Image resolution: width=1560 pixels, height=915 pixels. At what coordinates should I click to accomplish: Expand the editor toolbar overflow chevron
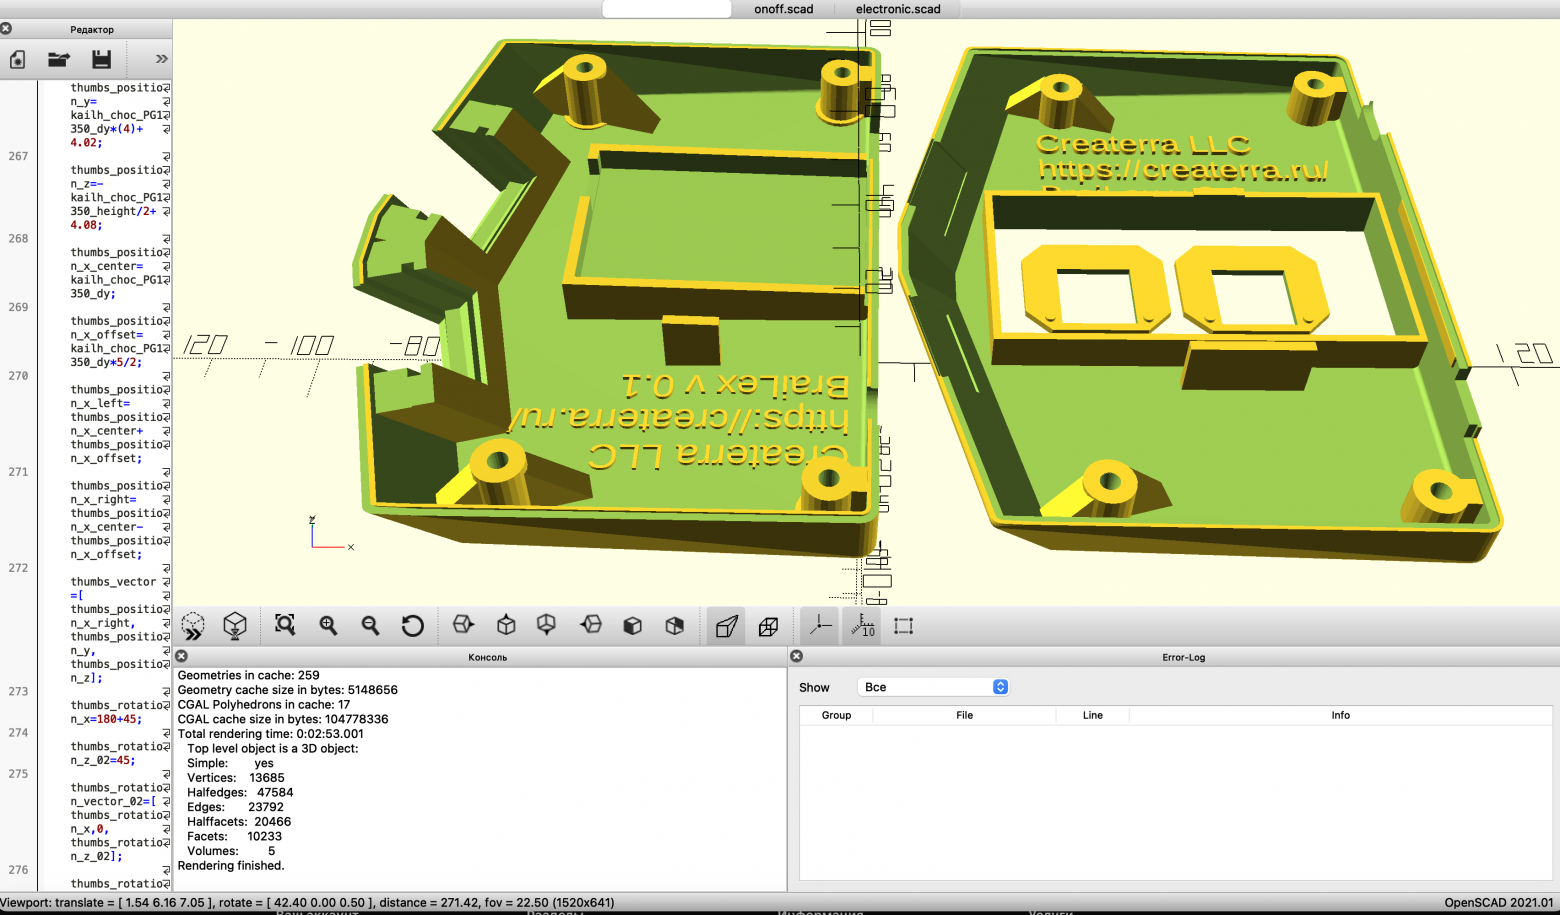click(161, 59)
